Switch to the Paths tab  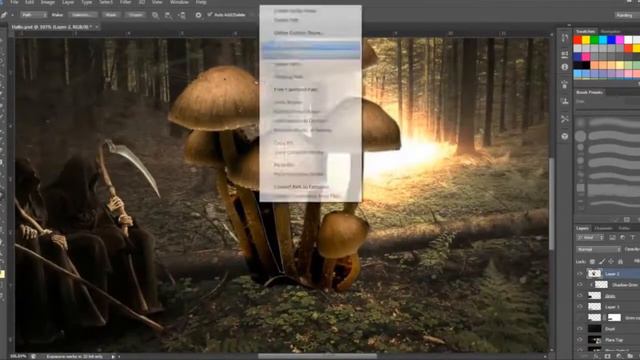[x=624, y=228]
